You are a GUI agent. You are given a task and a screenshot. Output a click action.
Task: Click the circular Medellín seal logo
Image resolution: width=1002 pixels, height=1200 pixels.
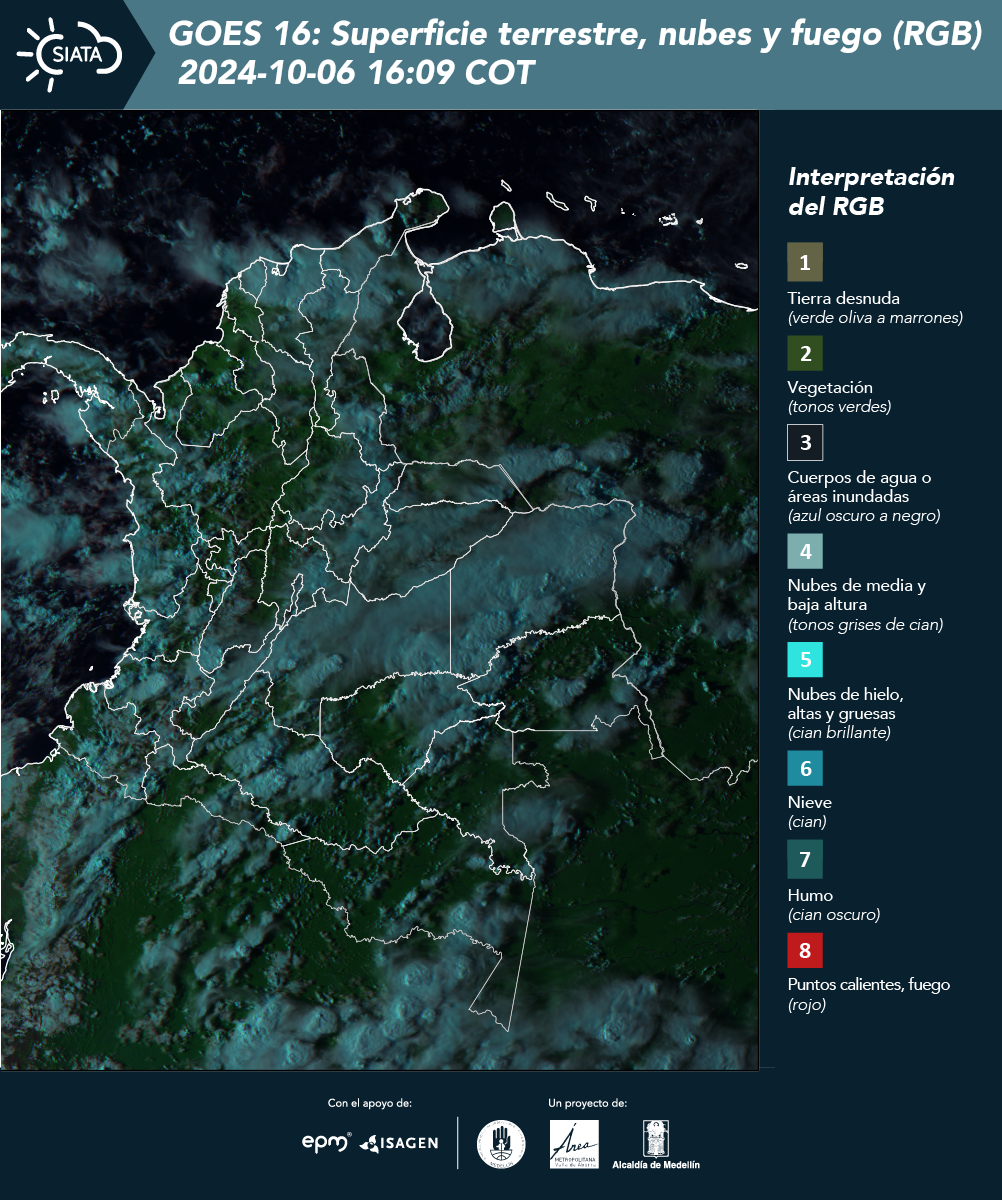[501, 1144]
